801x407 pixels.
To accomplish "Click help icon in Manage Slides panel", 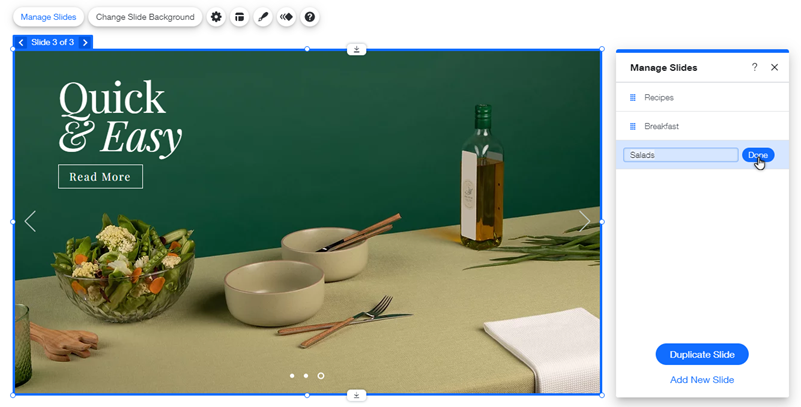I will click(754, 67).
